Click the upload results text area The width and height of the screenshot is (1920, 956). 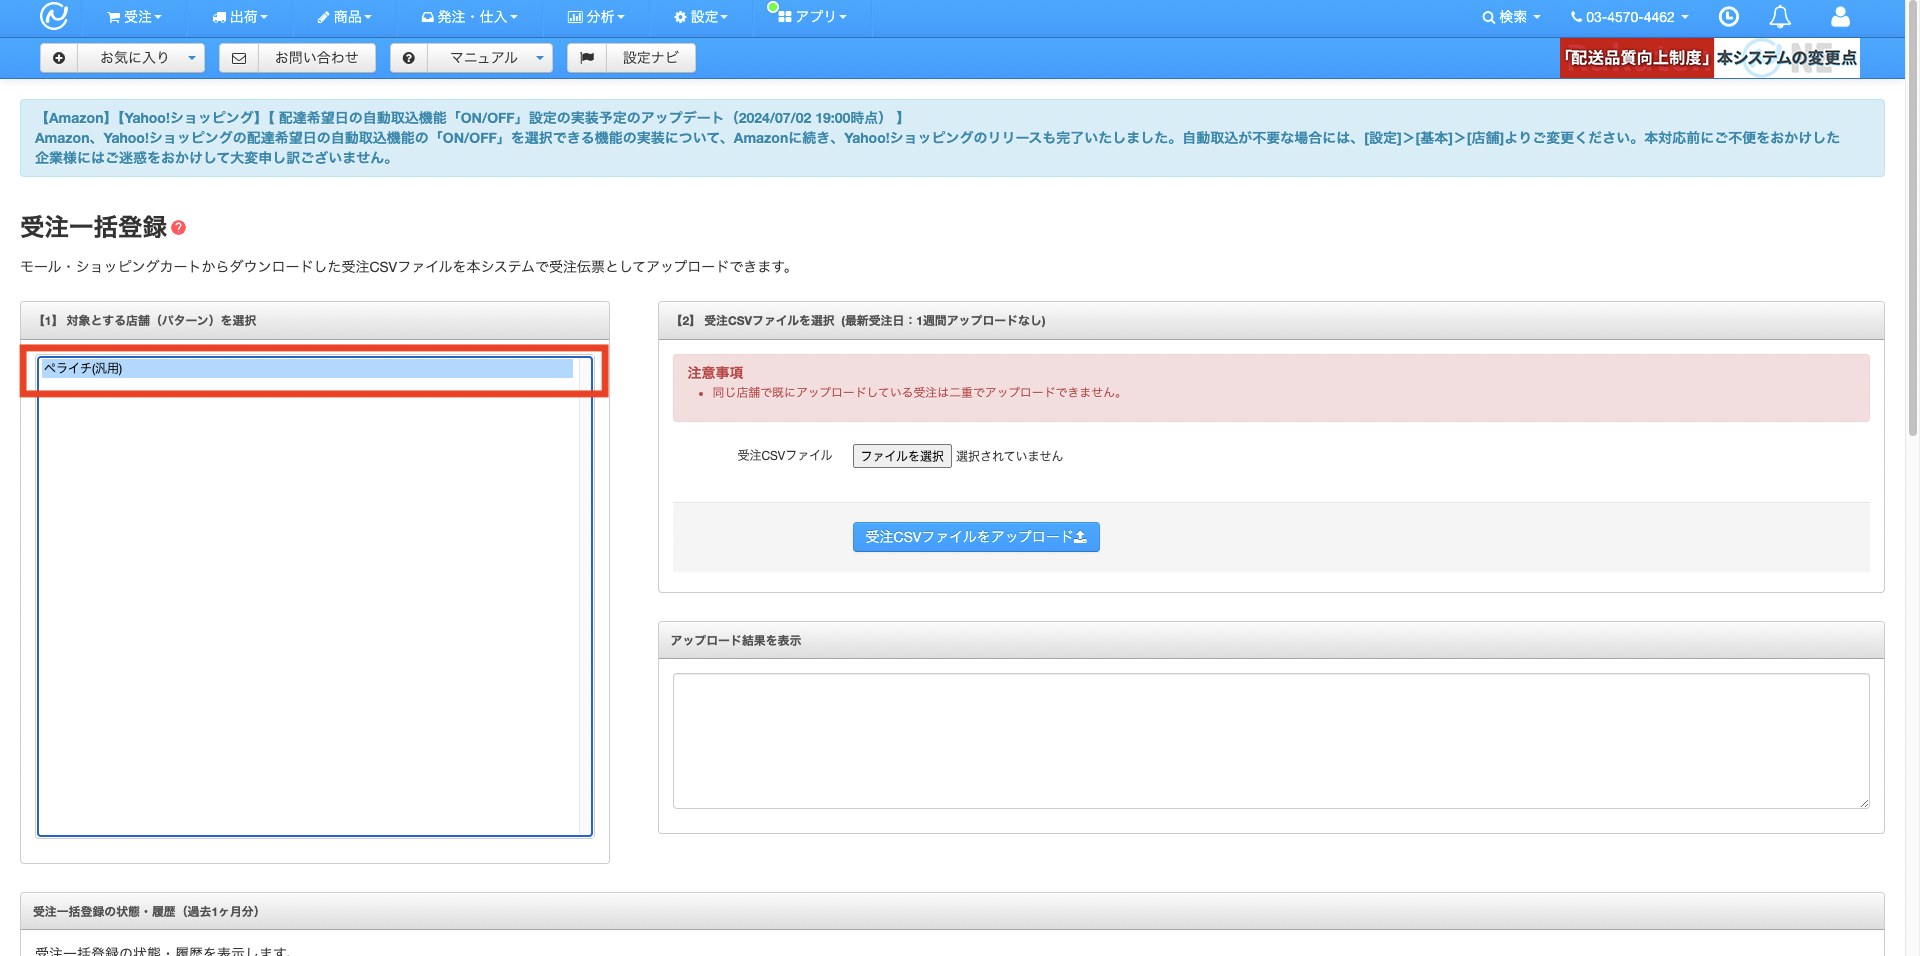tap(1270, 740)
